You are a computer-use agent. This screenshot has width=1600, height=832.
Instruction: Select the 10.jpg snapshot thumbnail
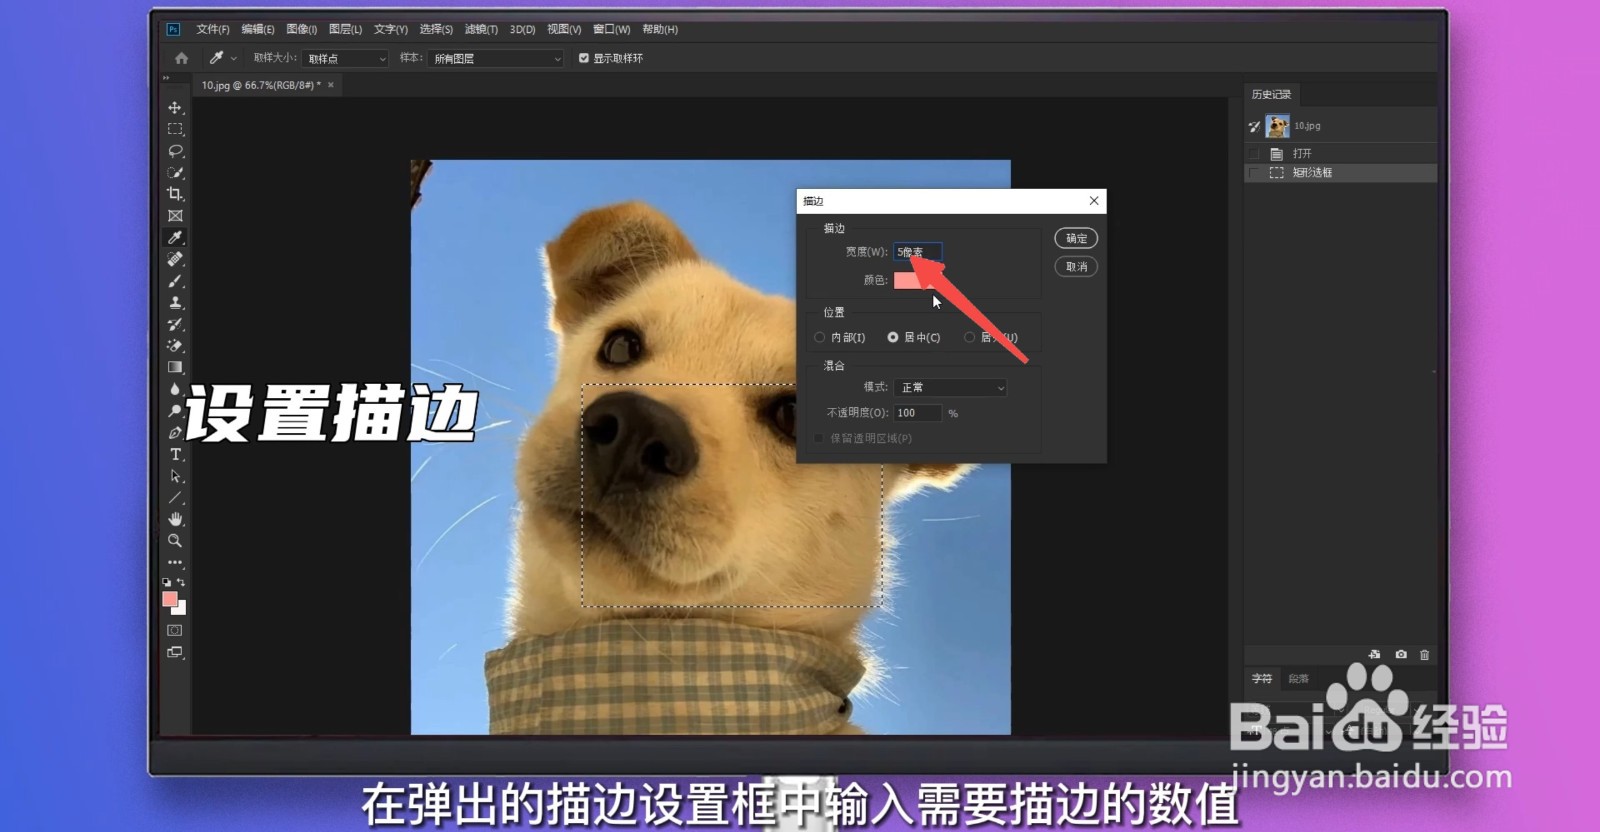pos(1277,126)
